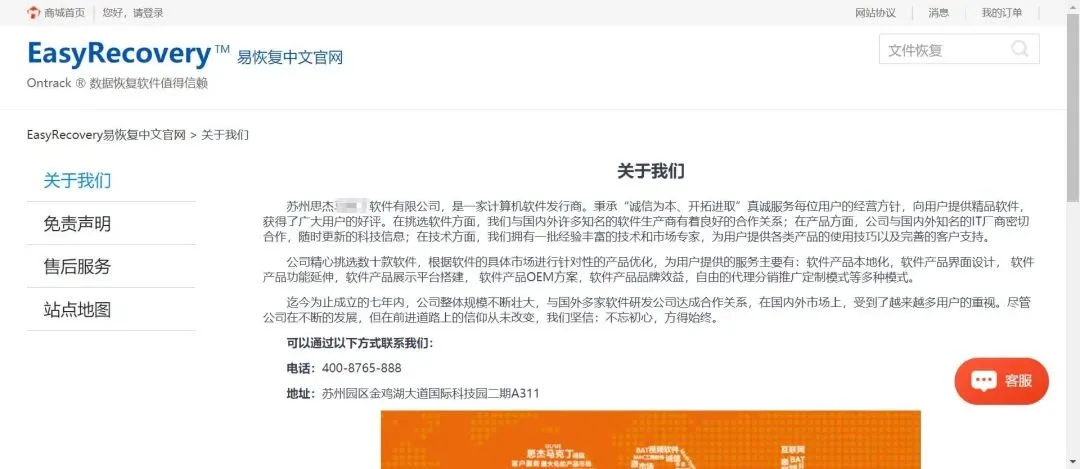Open the 客服 live chat button

pyautogui.click(x=1001, y=381)
